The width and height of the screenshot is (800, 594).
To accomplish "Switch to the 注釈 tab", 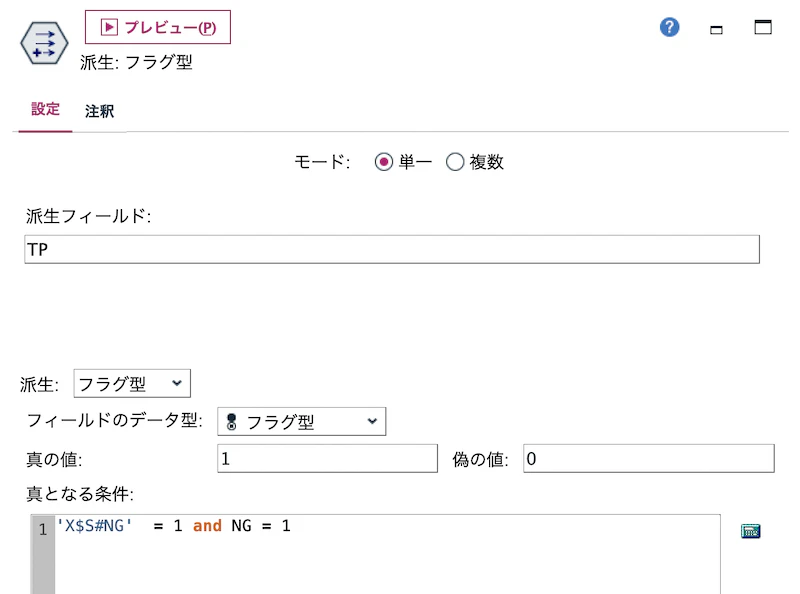I will coord(100,111).
